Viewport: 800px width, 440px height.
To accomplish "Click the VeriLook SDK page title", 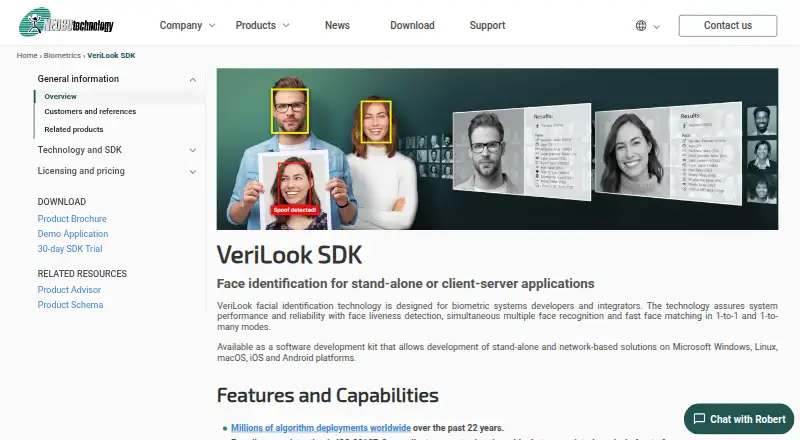I will pyautogui.click(x=289, y=255).
